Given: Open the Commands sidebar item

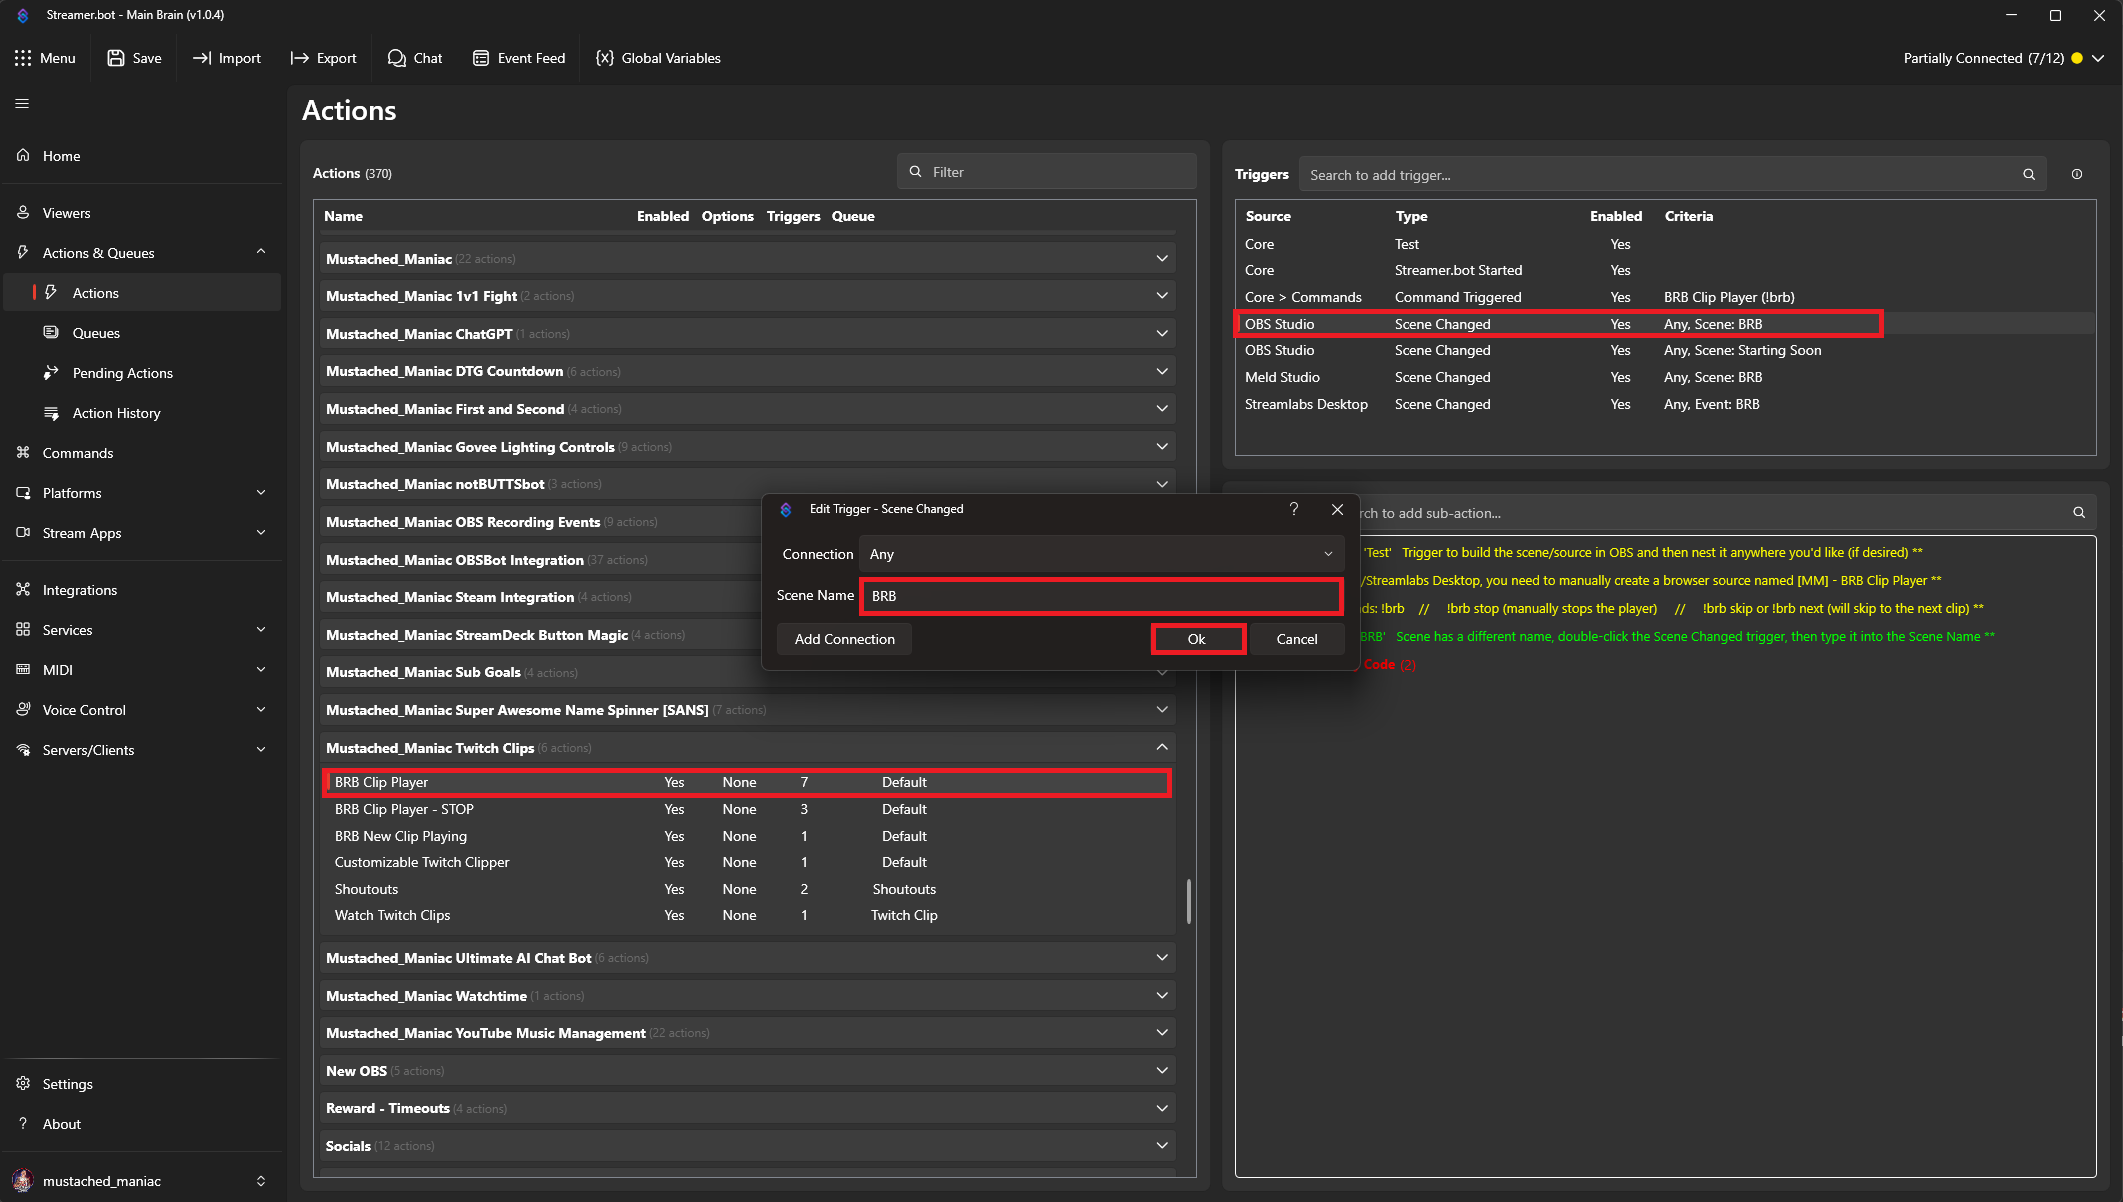Looking at the screenshot, I should (77, 453).
